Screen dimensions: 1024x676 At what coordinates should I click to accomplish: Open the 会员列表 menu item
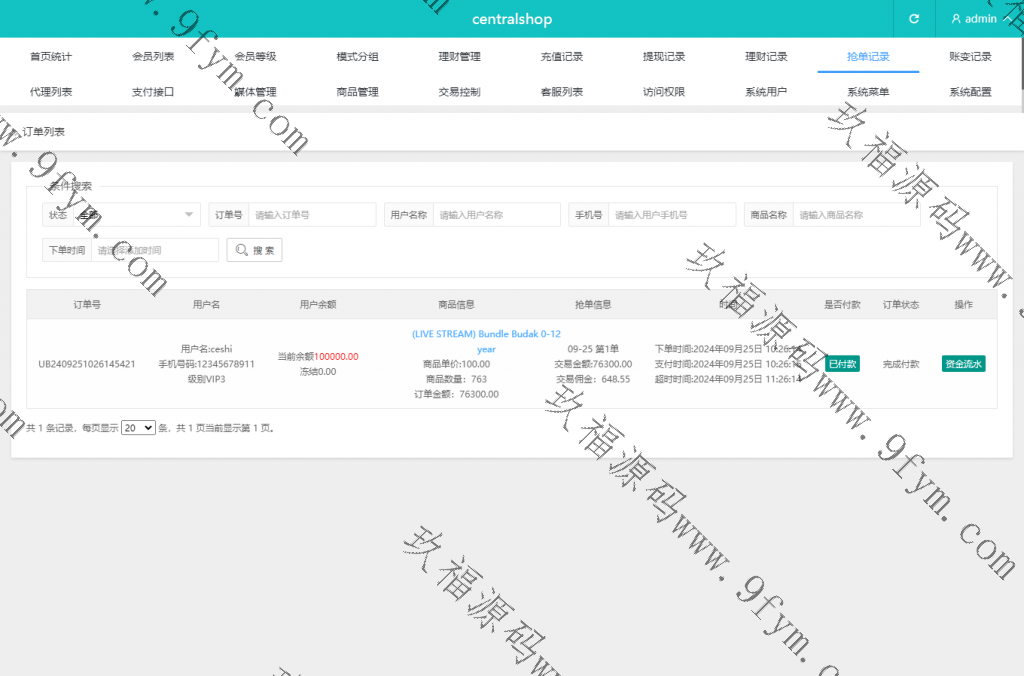point(153,57)
